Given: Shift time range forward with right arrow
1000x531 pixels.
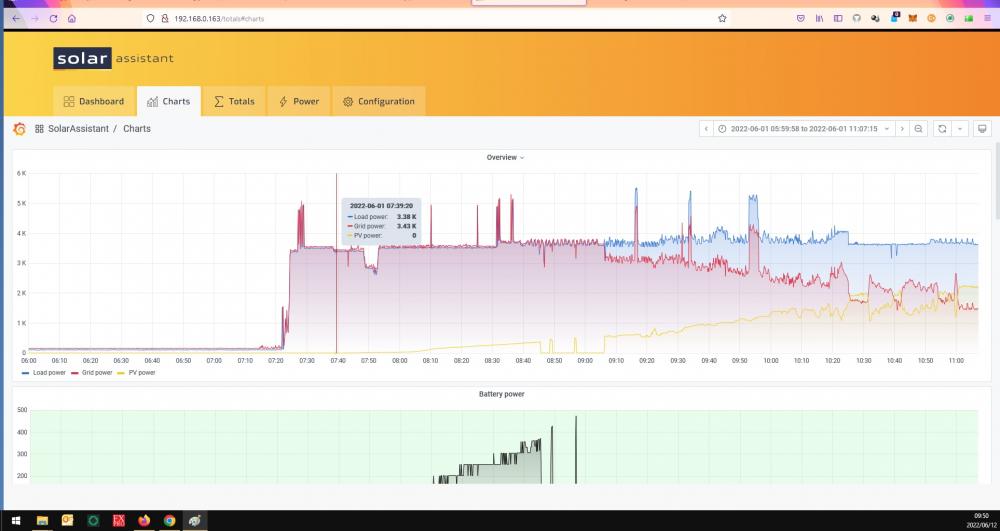Looking at the screenshot, I should (x=902, y=129).
